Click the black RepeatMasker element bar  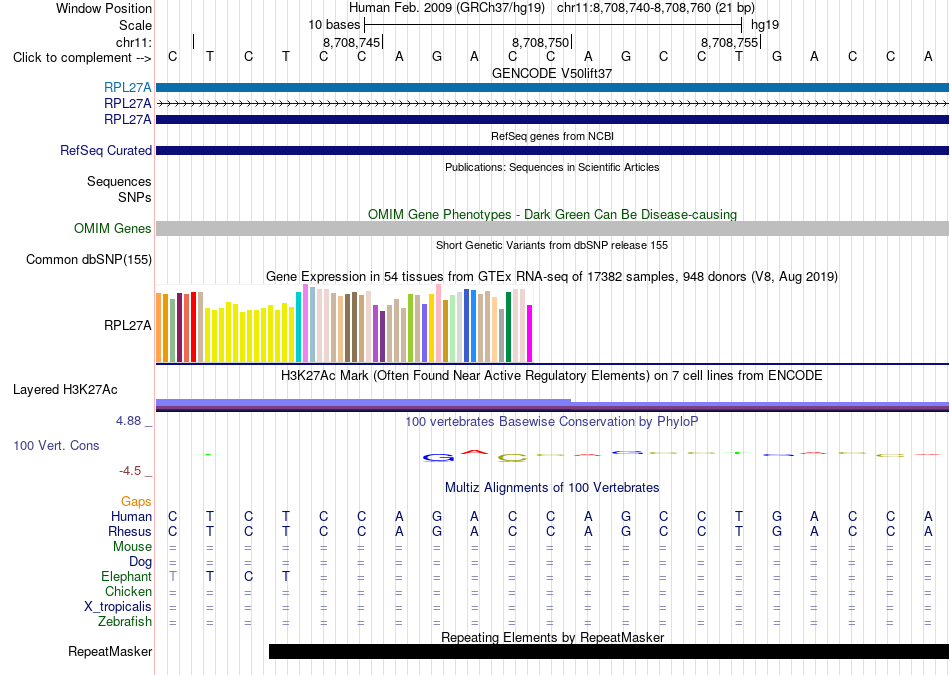pyautogui.click(x=609, y=651)
